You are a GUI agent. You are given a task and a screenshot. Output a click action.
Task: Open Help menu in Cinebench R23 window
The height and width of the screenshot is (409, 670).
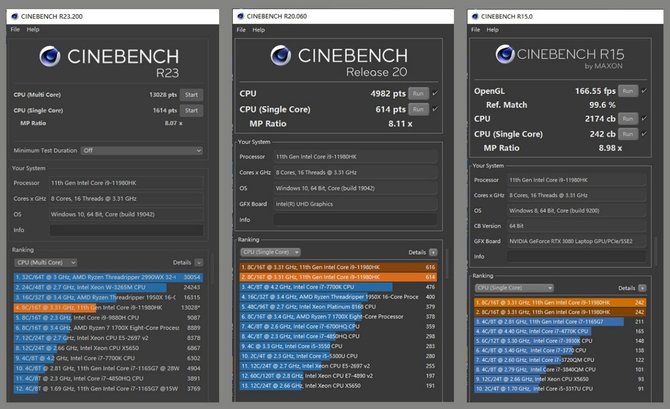(x=33, y=29)
